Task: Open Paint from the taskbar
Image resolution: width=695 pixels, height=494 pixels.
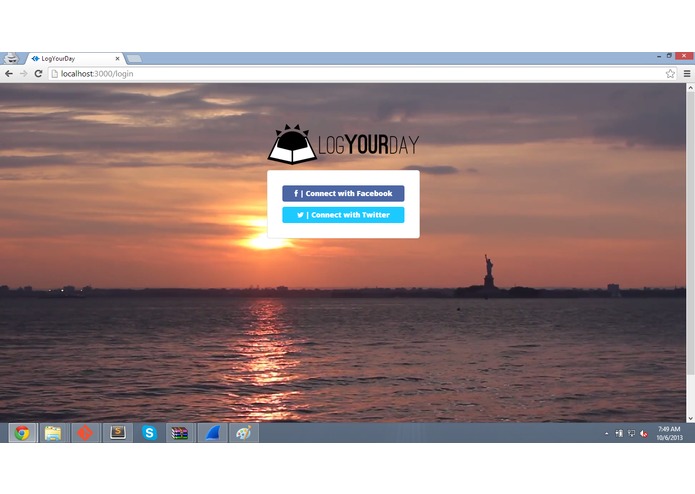Action: 244,433
